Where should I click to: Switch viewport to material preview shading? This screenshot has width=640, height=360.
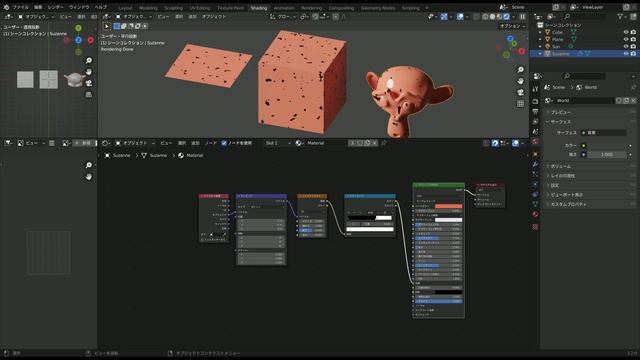click(499, 17)
